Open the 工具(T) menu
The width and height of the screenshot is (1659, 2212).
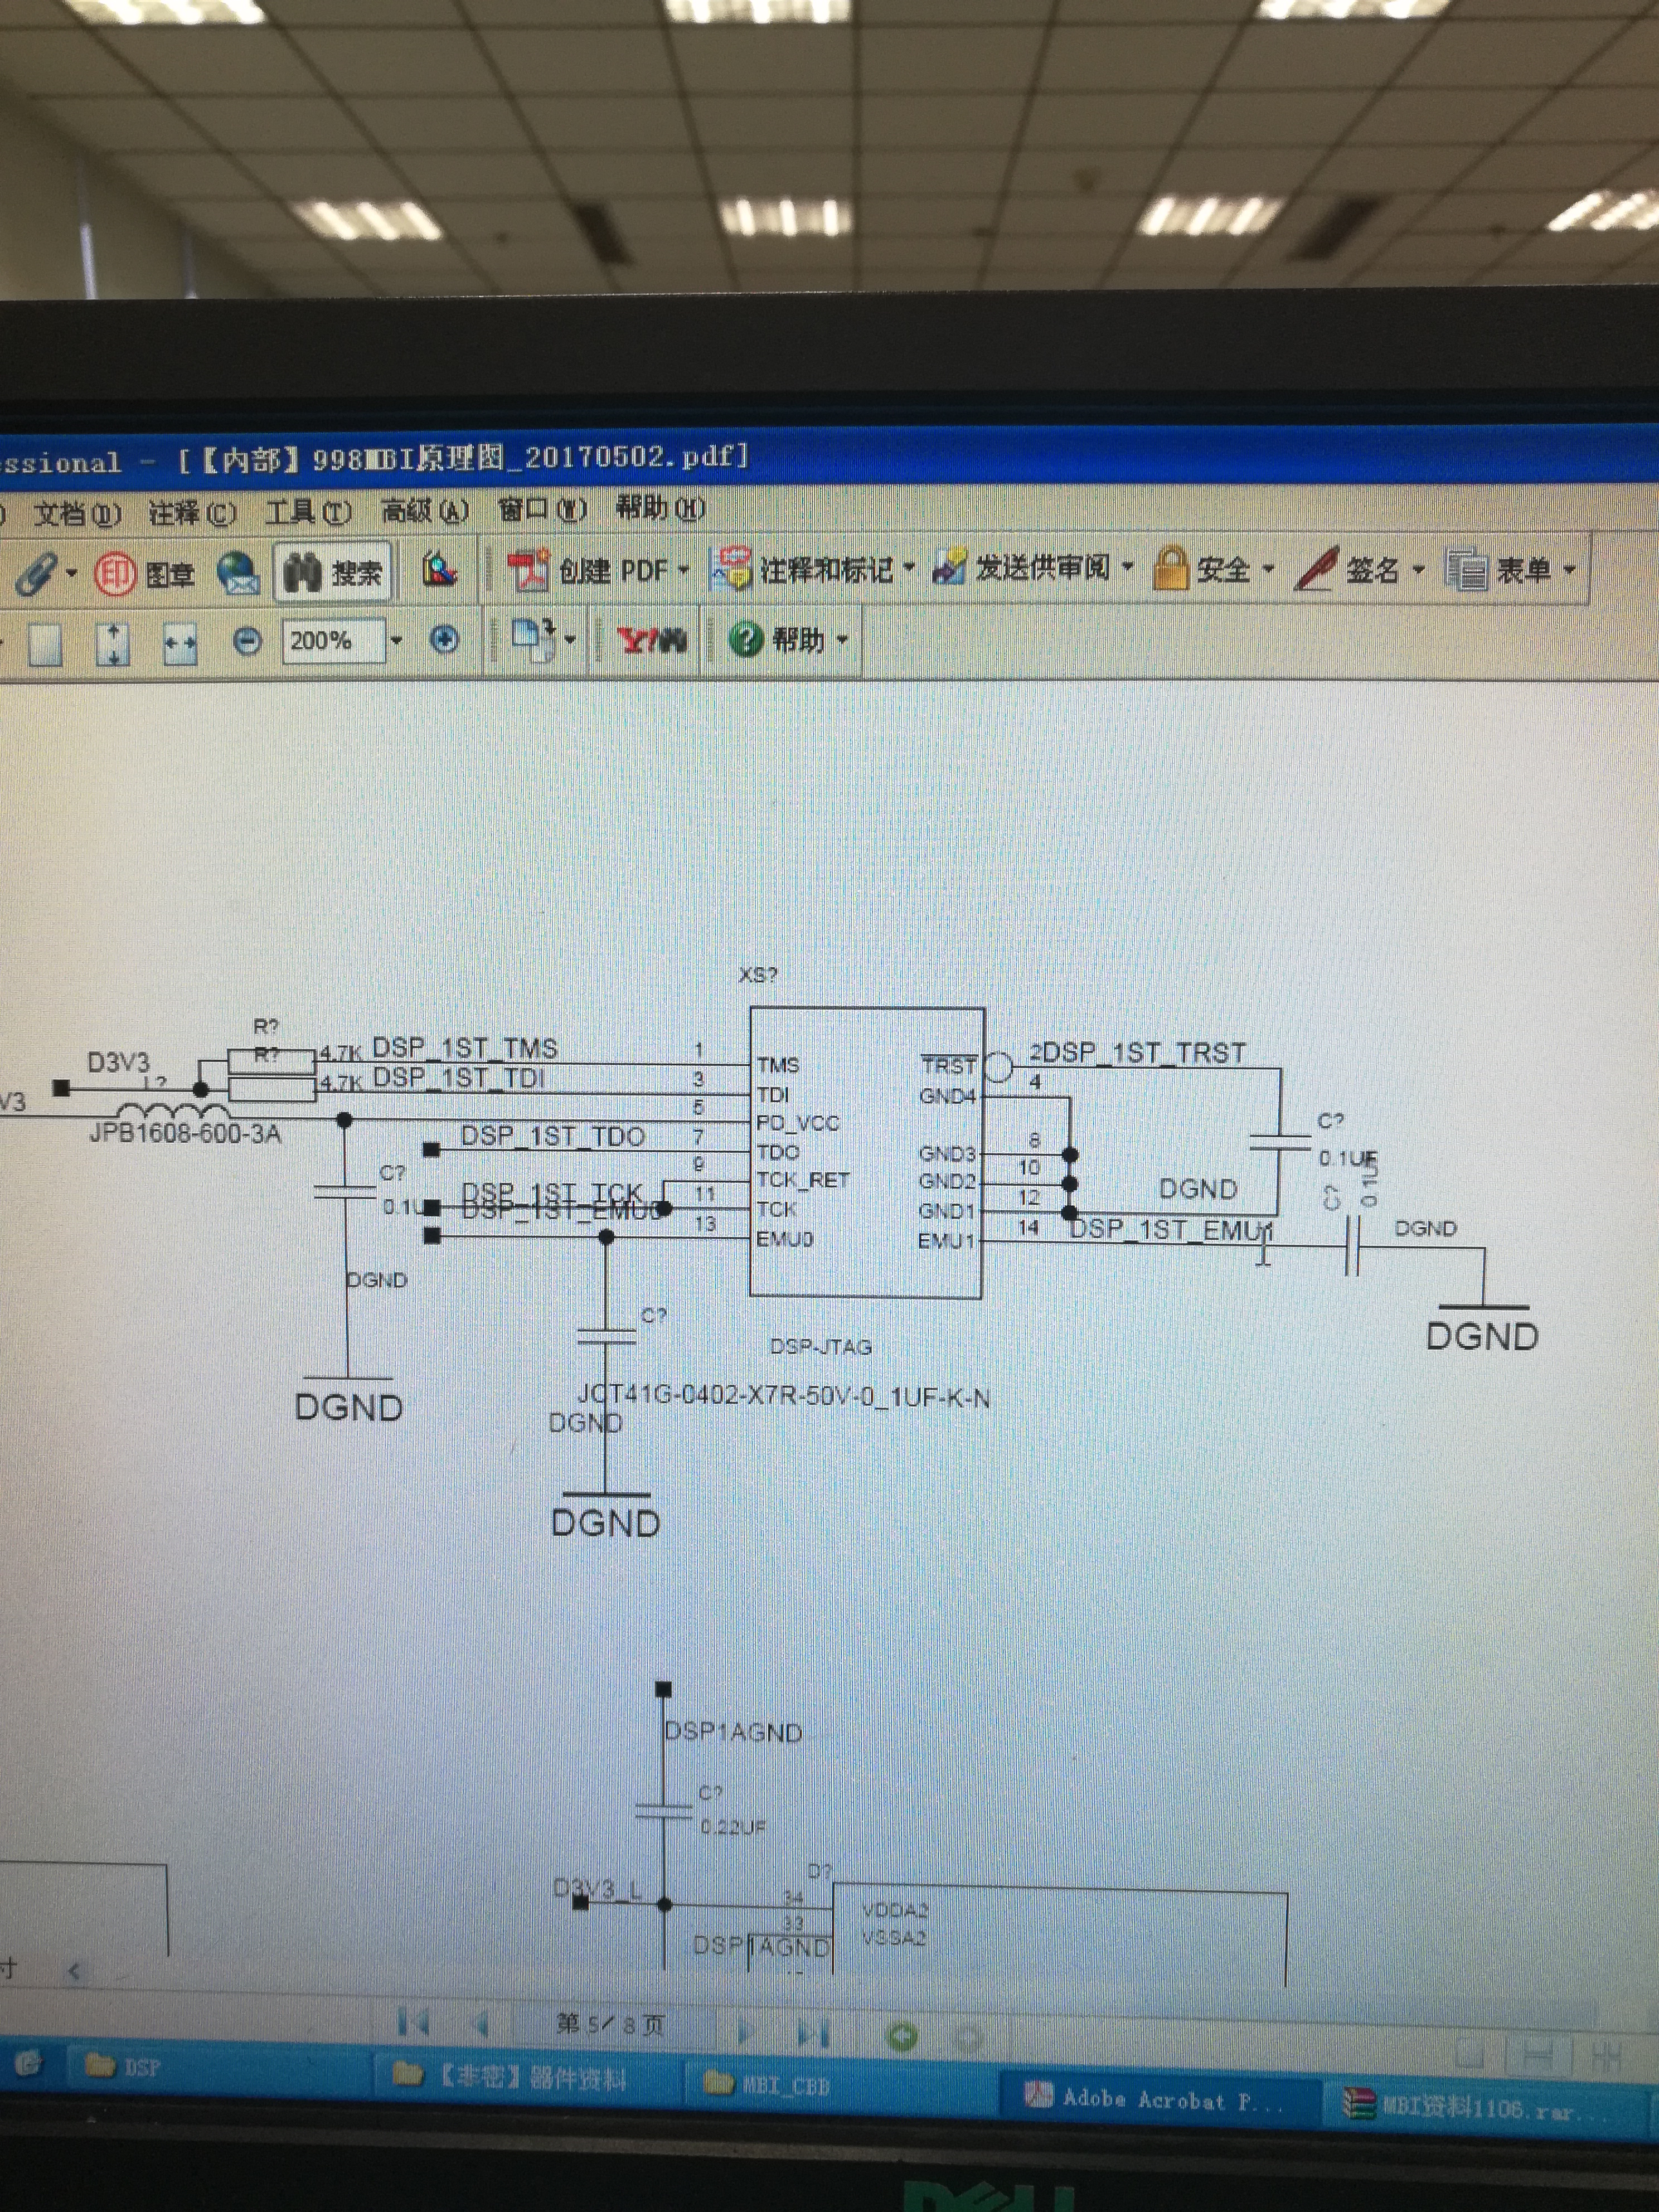coord(308,513)
